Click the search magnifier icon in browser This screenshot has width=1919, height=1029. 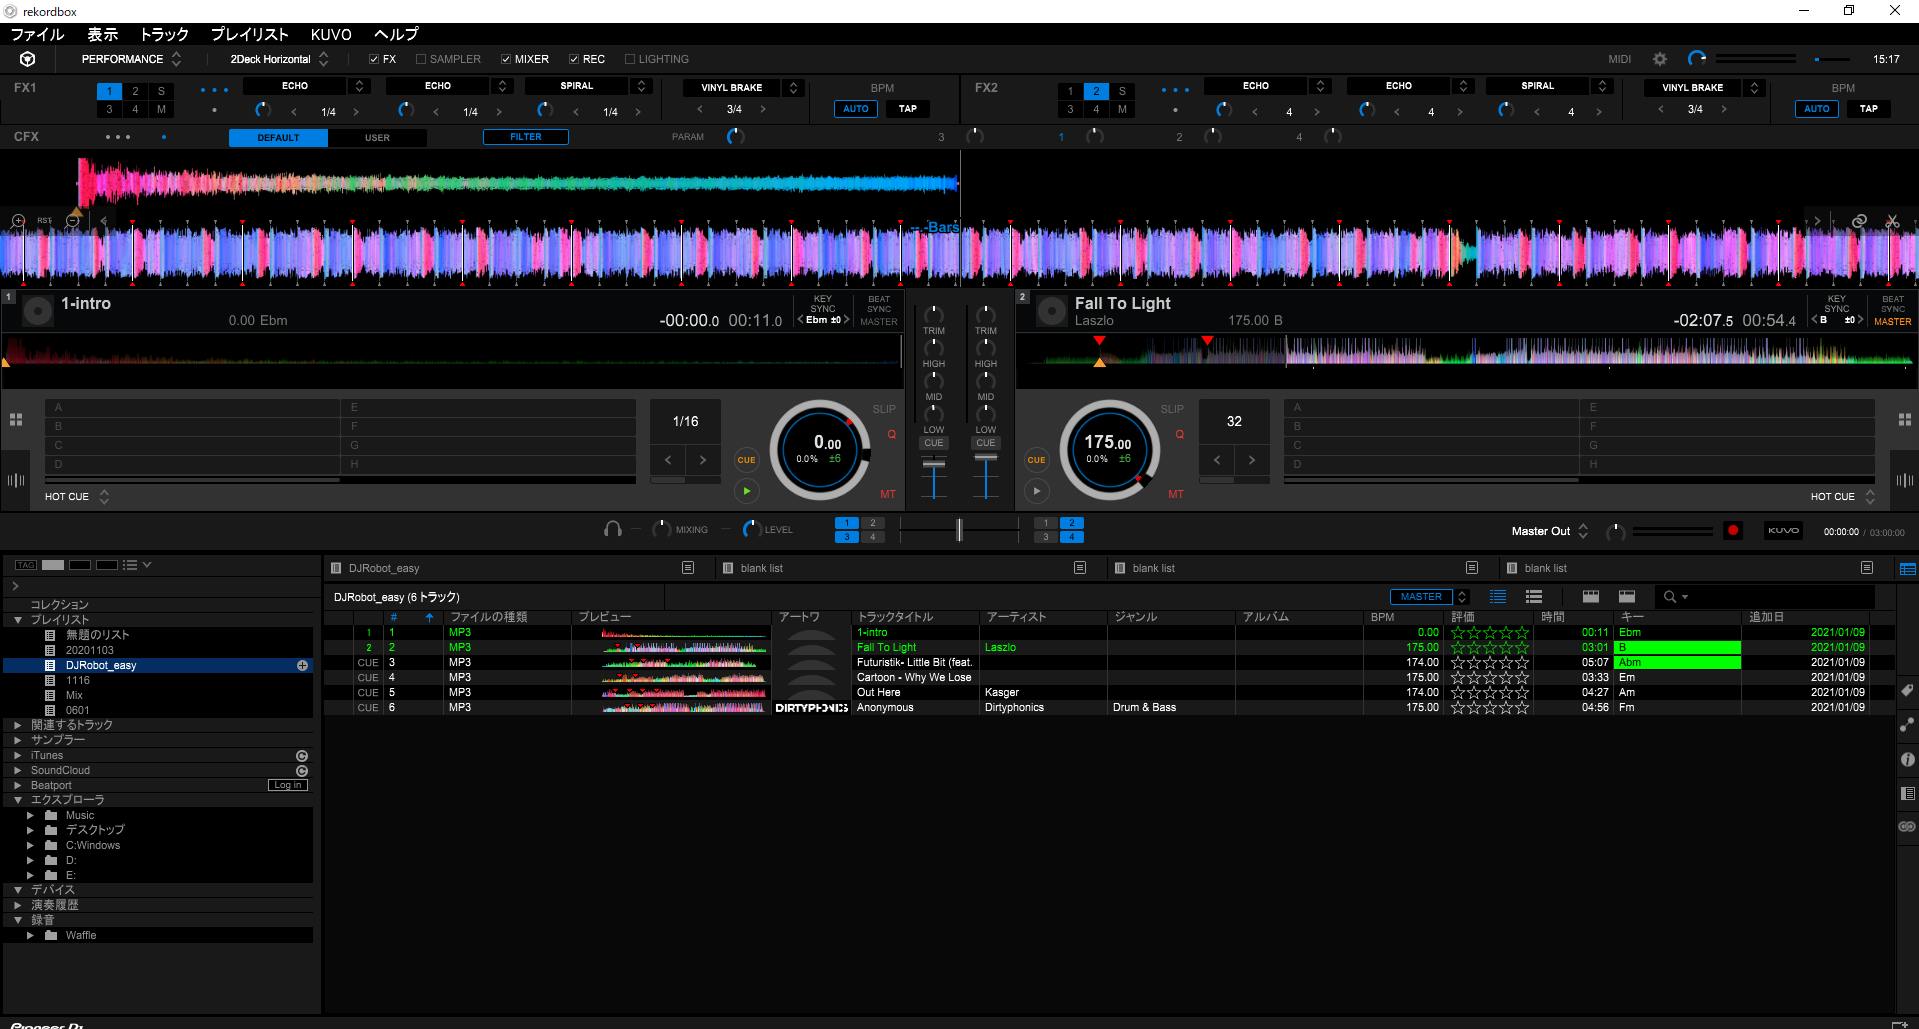1669,597
